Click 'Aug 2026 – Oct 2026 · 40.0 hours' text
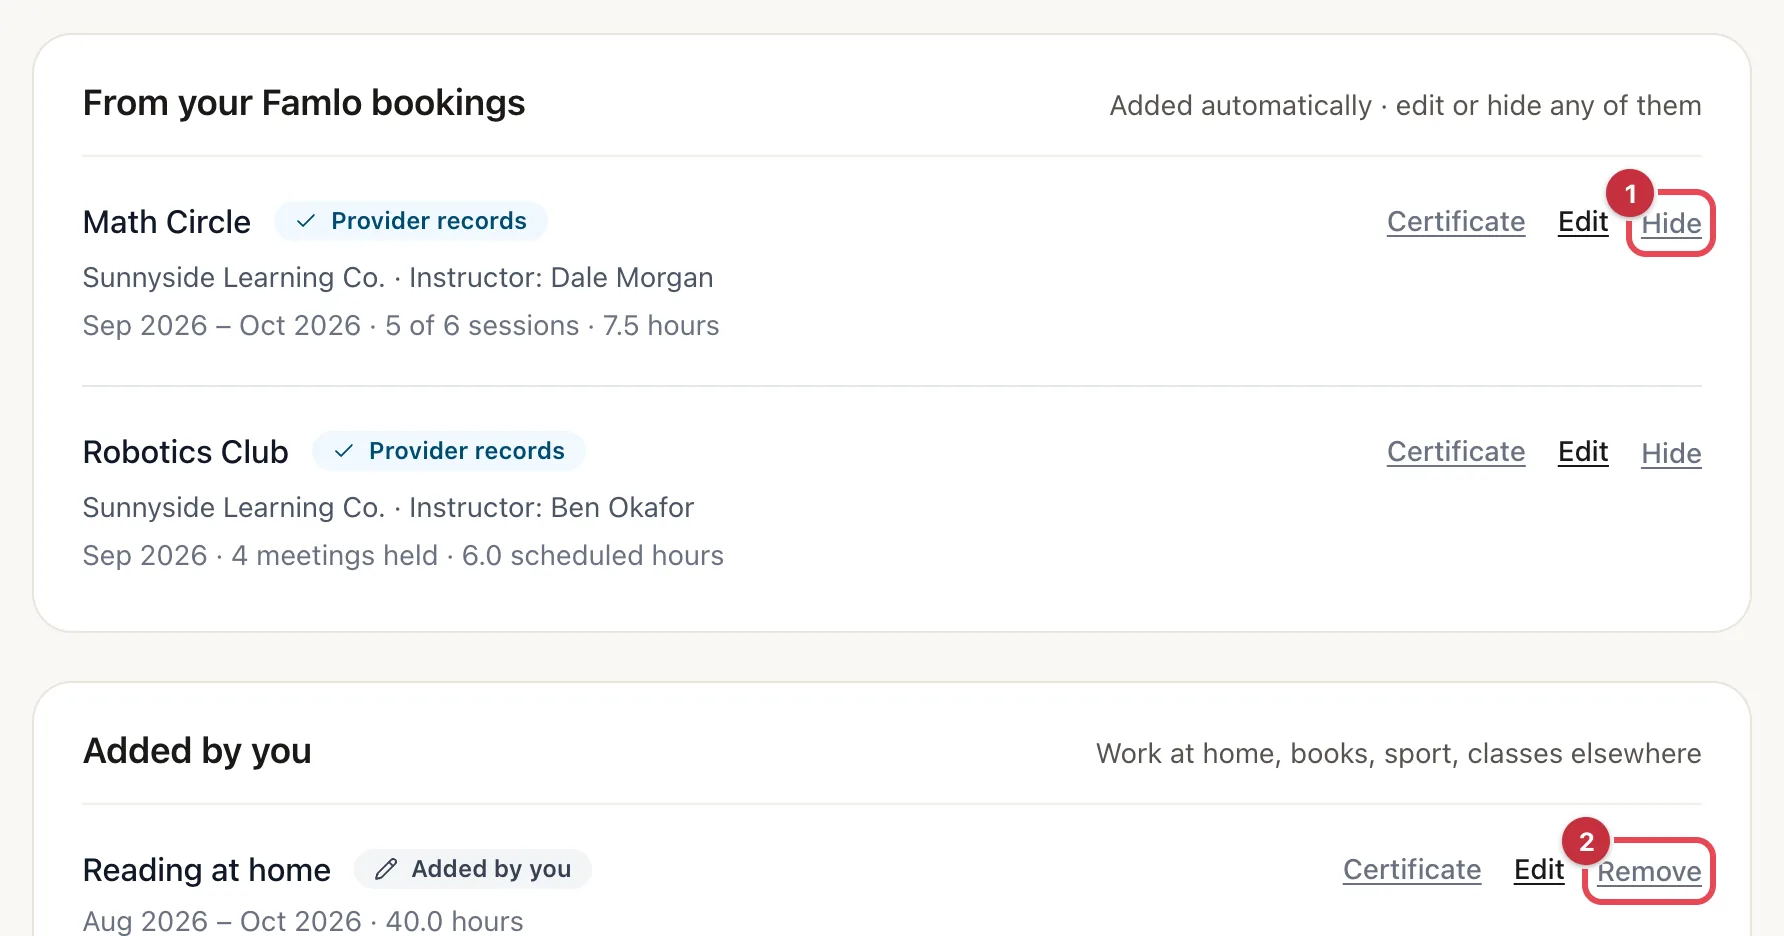 303,921
